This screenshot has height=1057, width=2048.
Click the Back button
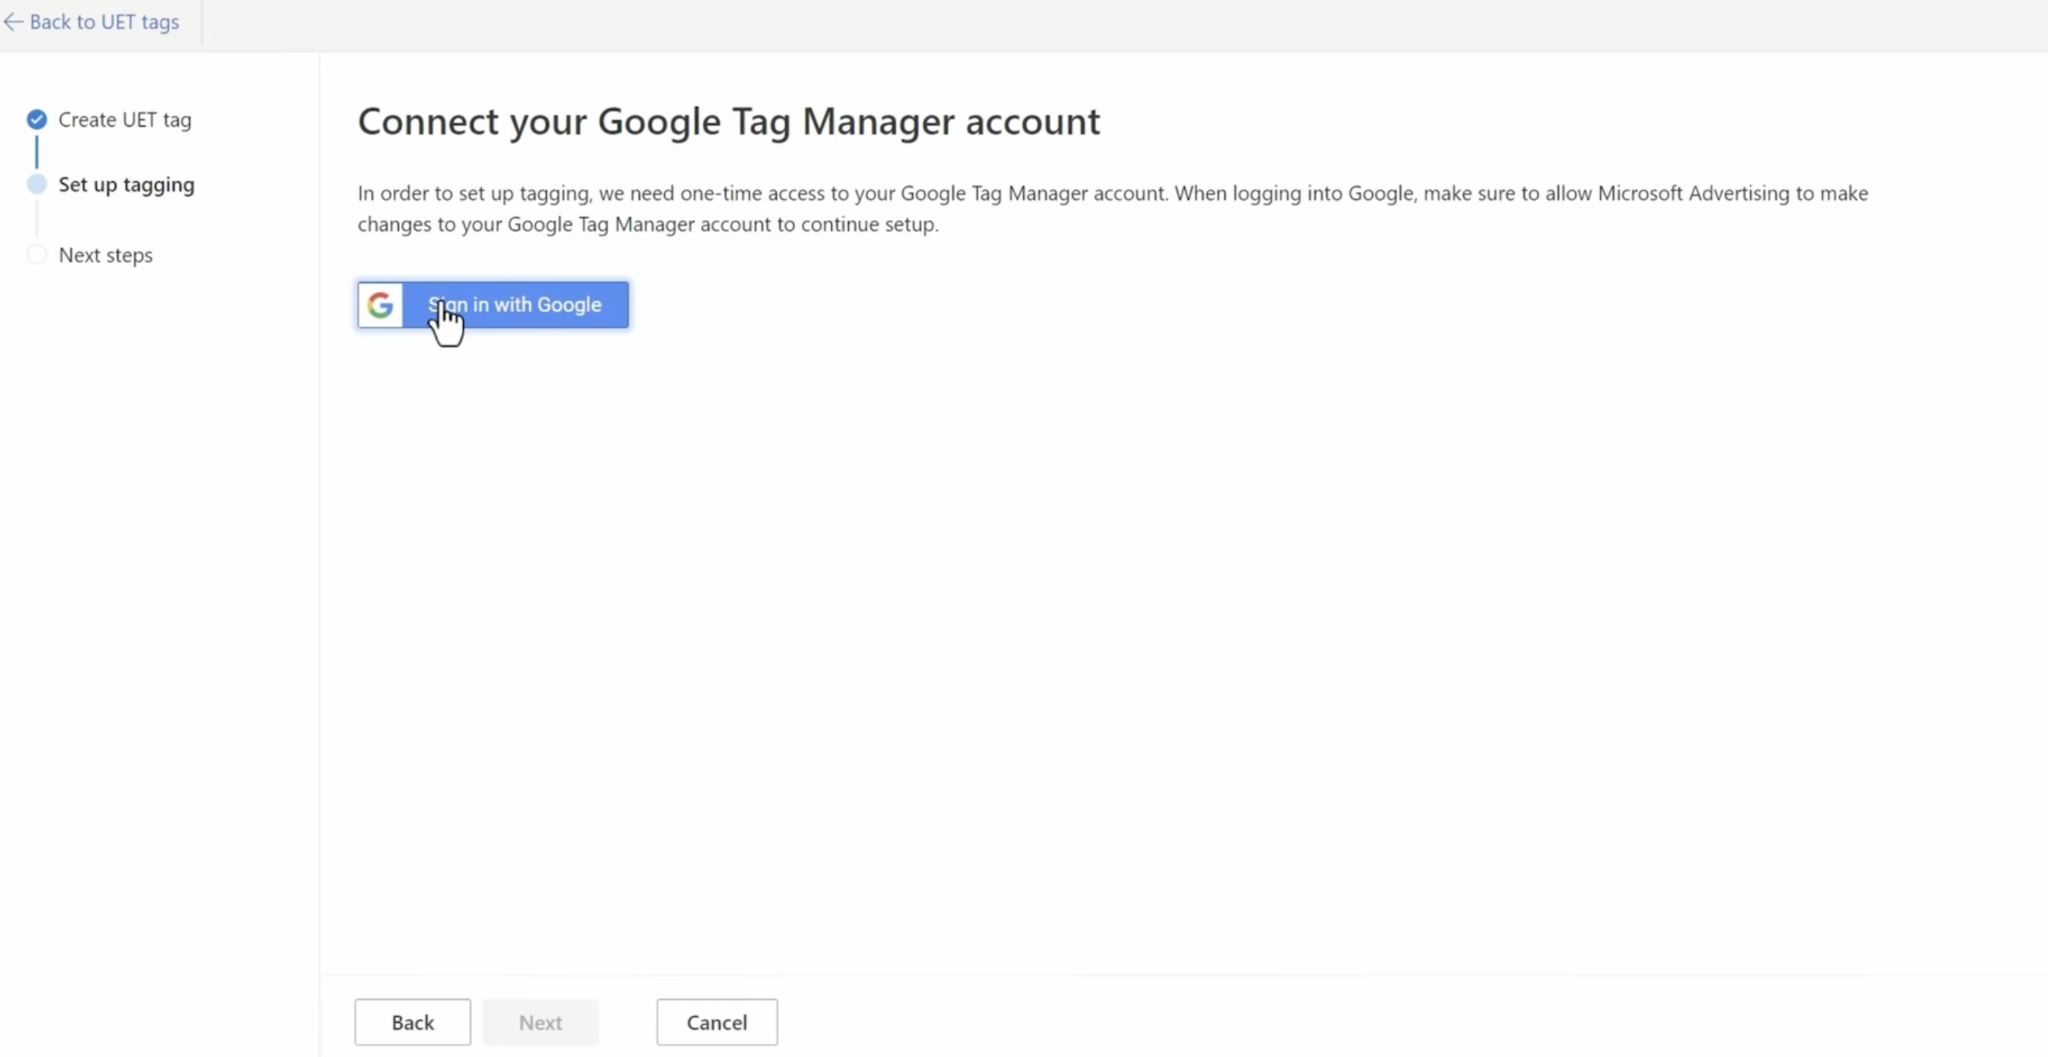[x=413, y=1022]
